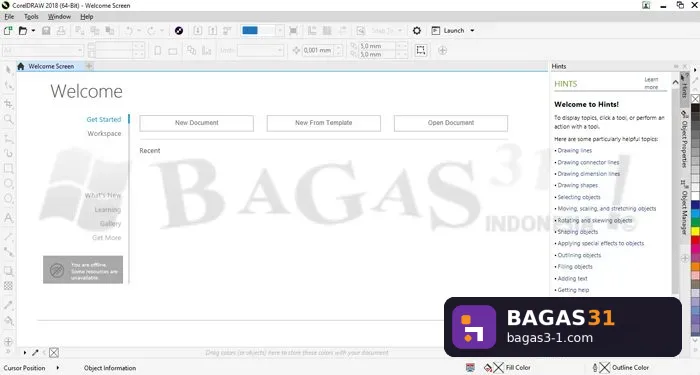Open document palette flyout arrow at bottom-left
The width and height of the screenshot is (700, 375).
click(25, 353)
